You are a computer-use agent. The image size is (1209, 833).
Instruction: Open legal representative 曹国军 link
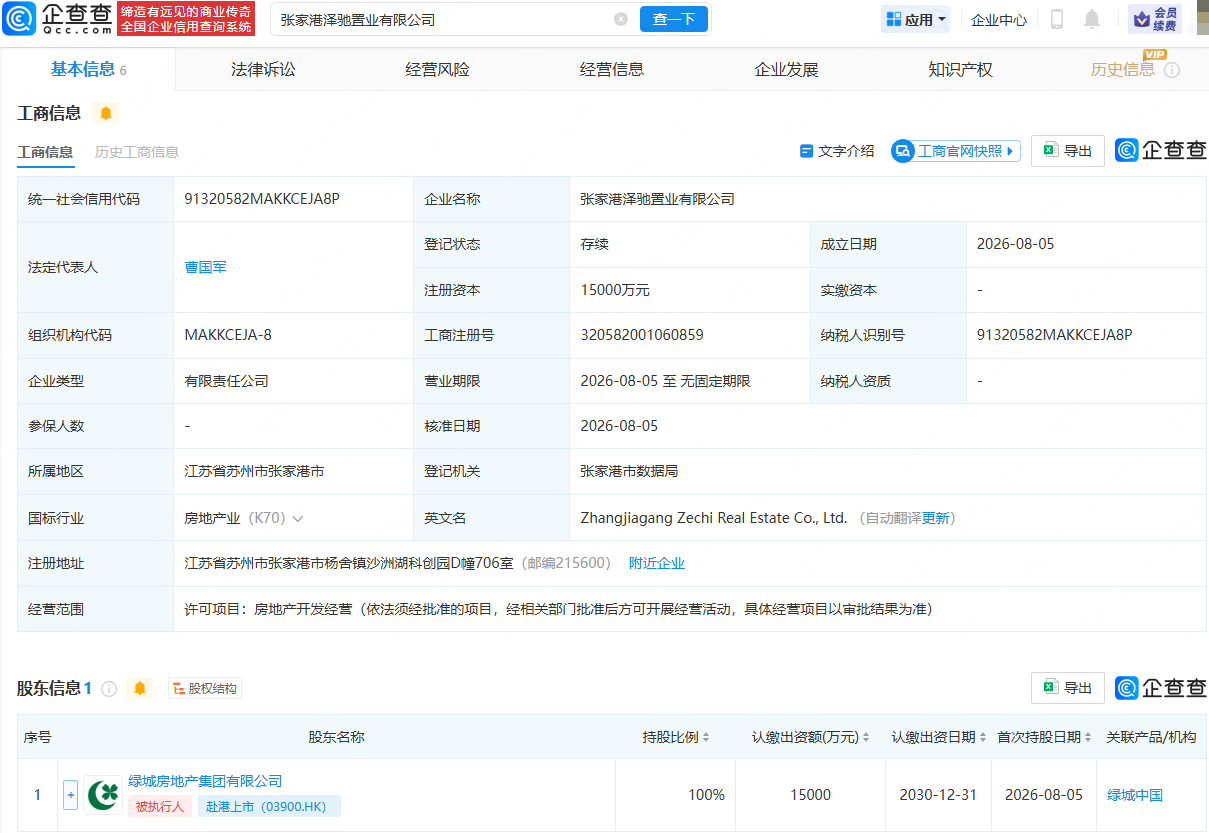tap(205, 267)
